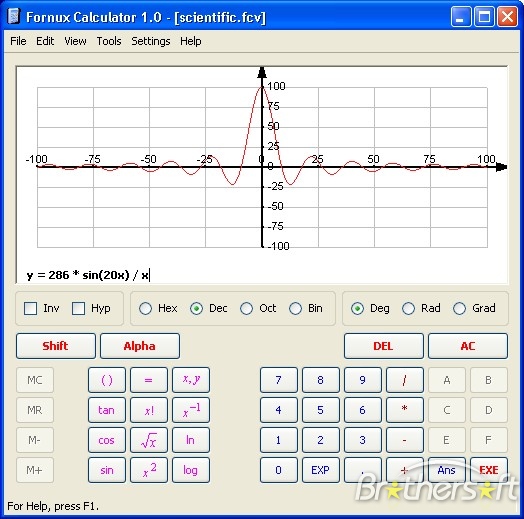
Task: Click the digit 1 key
Action: (x=279, y=440)
